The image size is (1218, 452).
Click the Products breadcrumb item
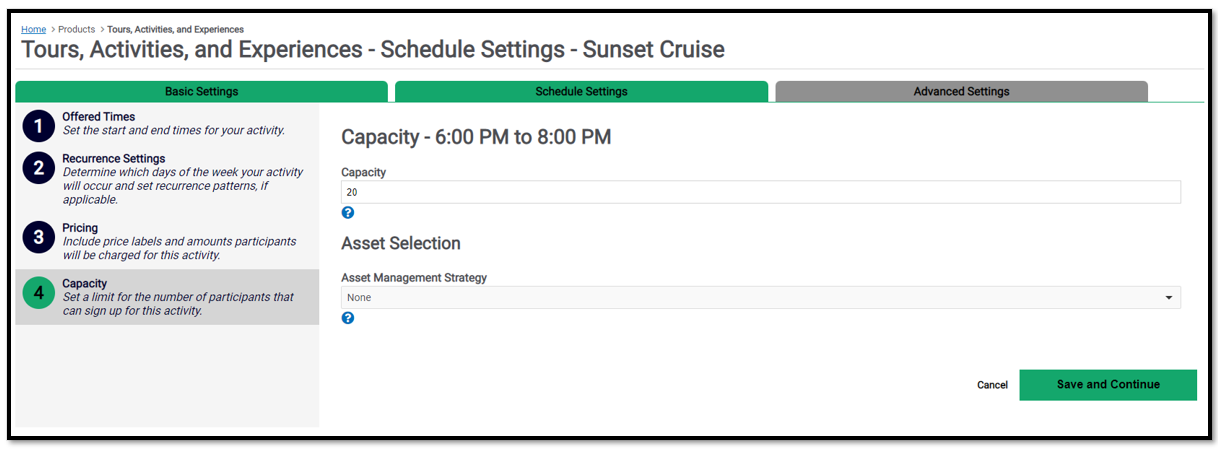pos(77,29)
